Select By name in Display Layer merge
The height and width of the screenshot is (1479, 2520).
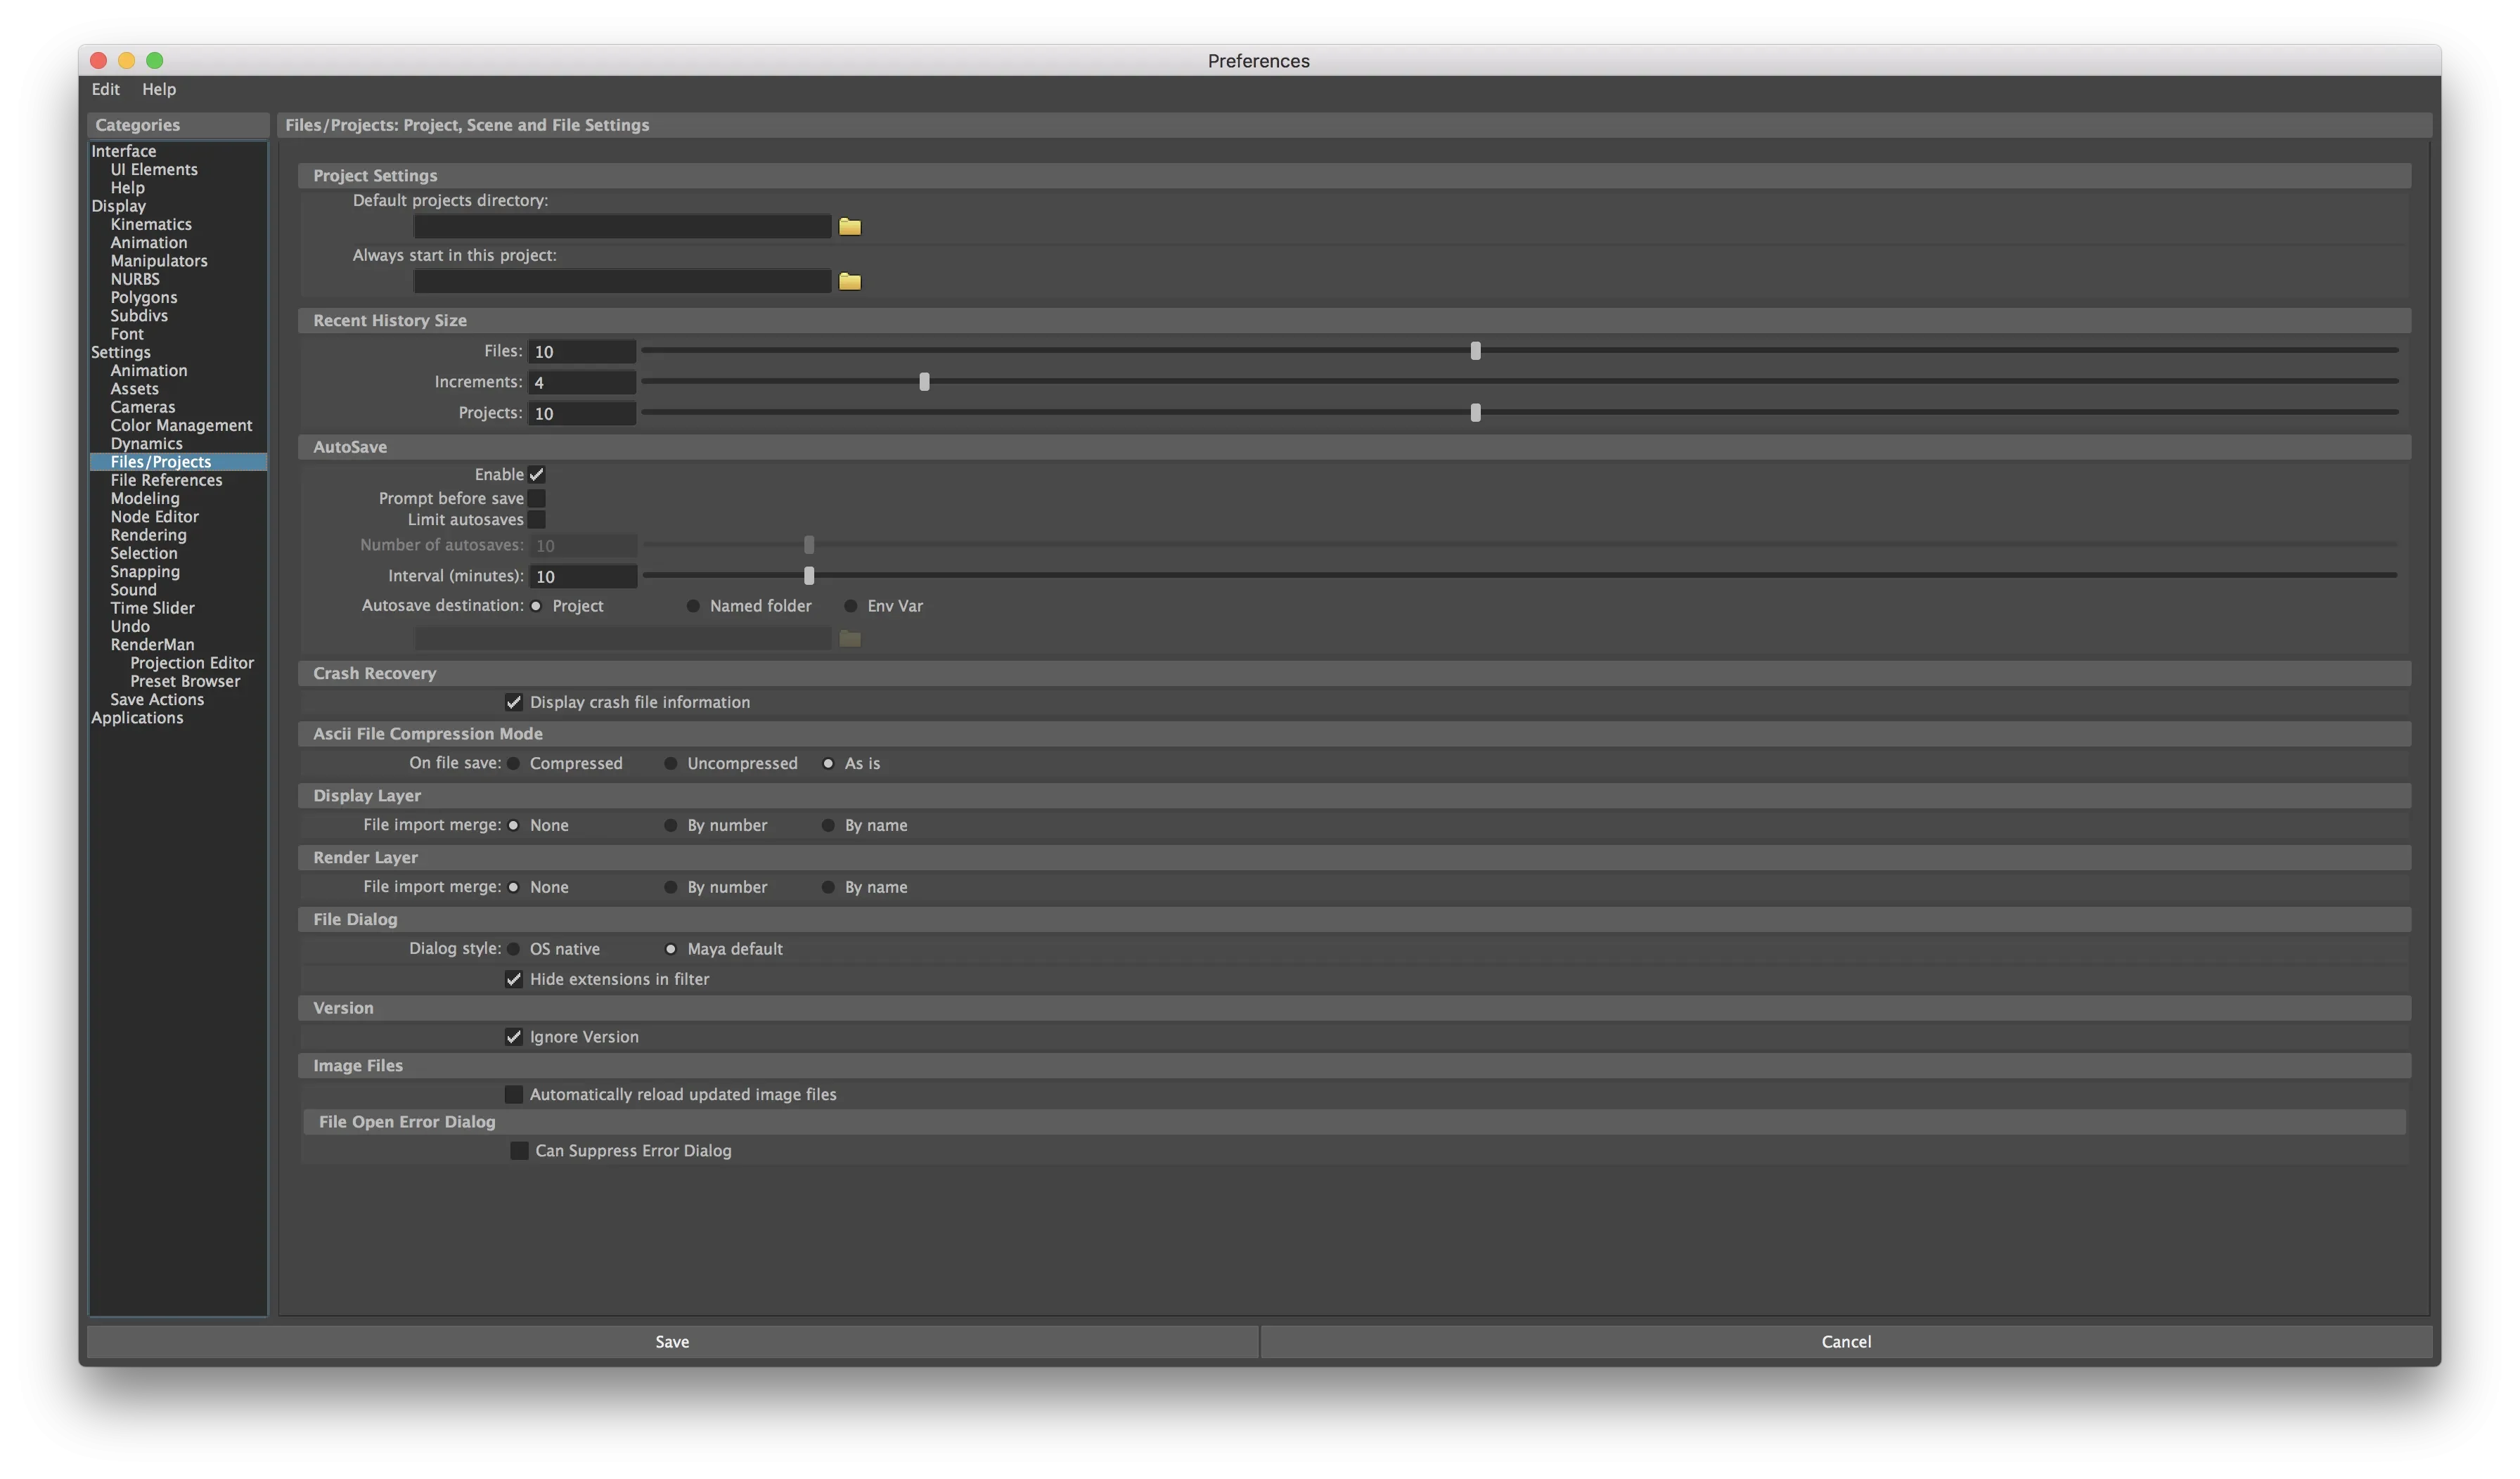(828, 826)
